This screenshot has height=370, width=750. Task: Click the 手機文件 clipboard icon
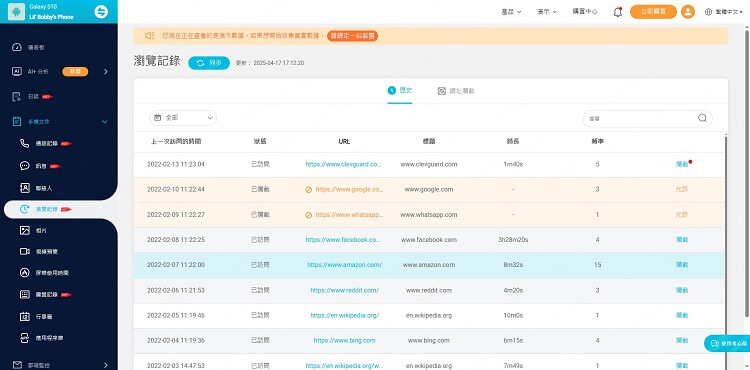point(17,121)
